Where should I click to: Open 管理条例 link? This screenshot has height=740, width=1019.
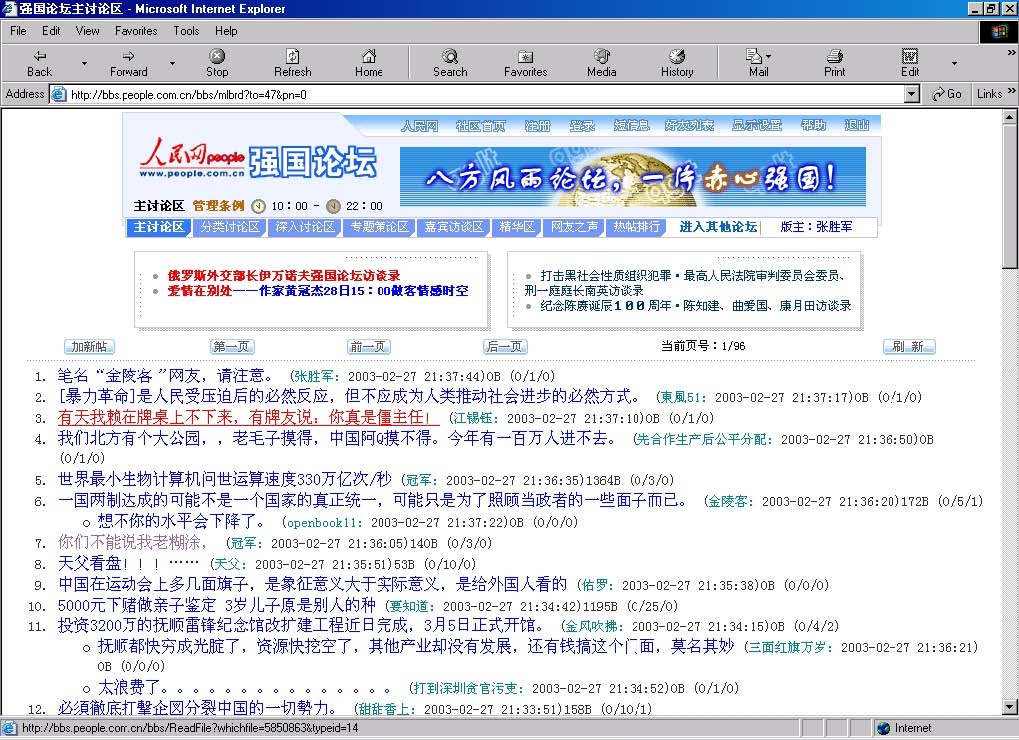point(218,206)
